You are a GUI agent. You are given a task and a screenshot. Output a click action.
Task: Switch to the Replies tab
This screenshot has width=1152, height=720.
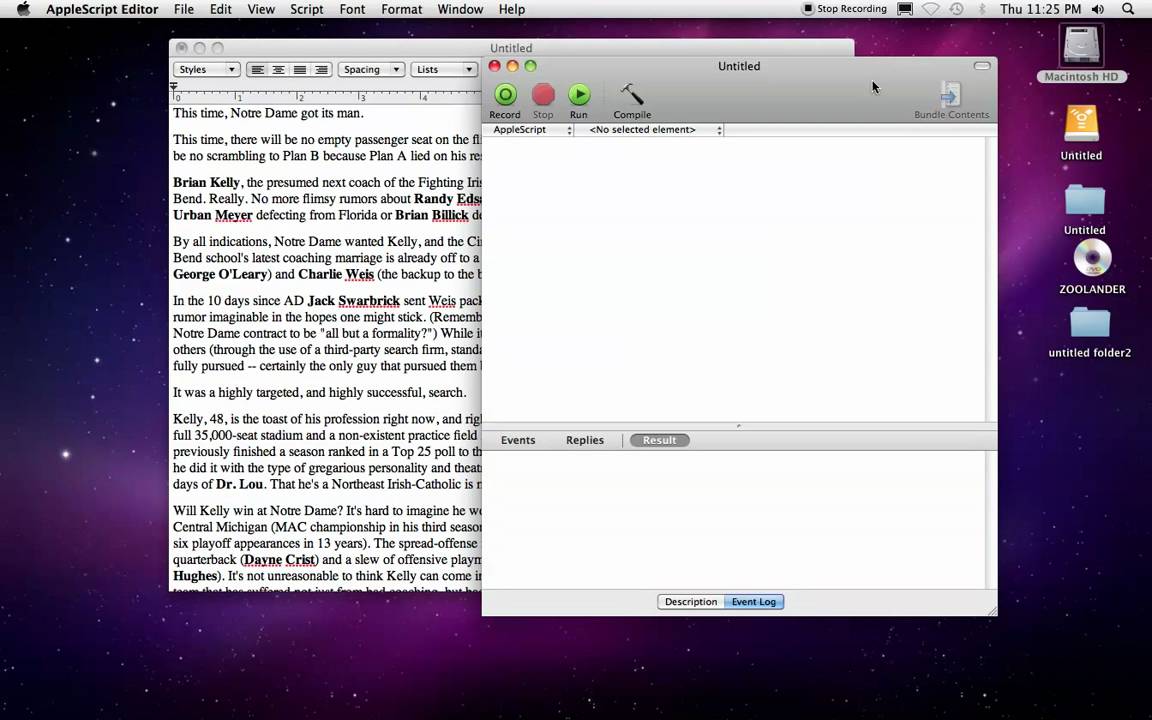coord(585,440)
